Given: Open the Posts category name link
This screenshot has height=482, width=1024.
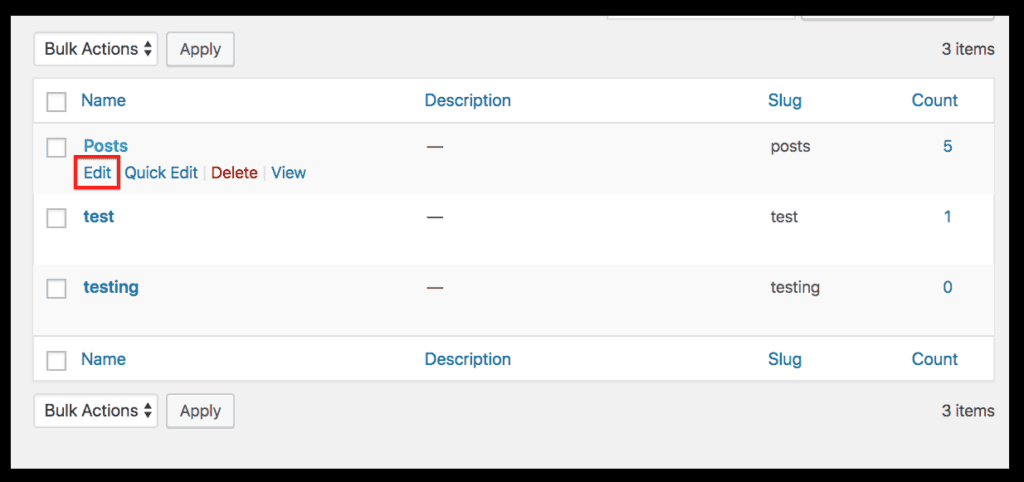Looking at the screenshot, I should [105, 146].
